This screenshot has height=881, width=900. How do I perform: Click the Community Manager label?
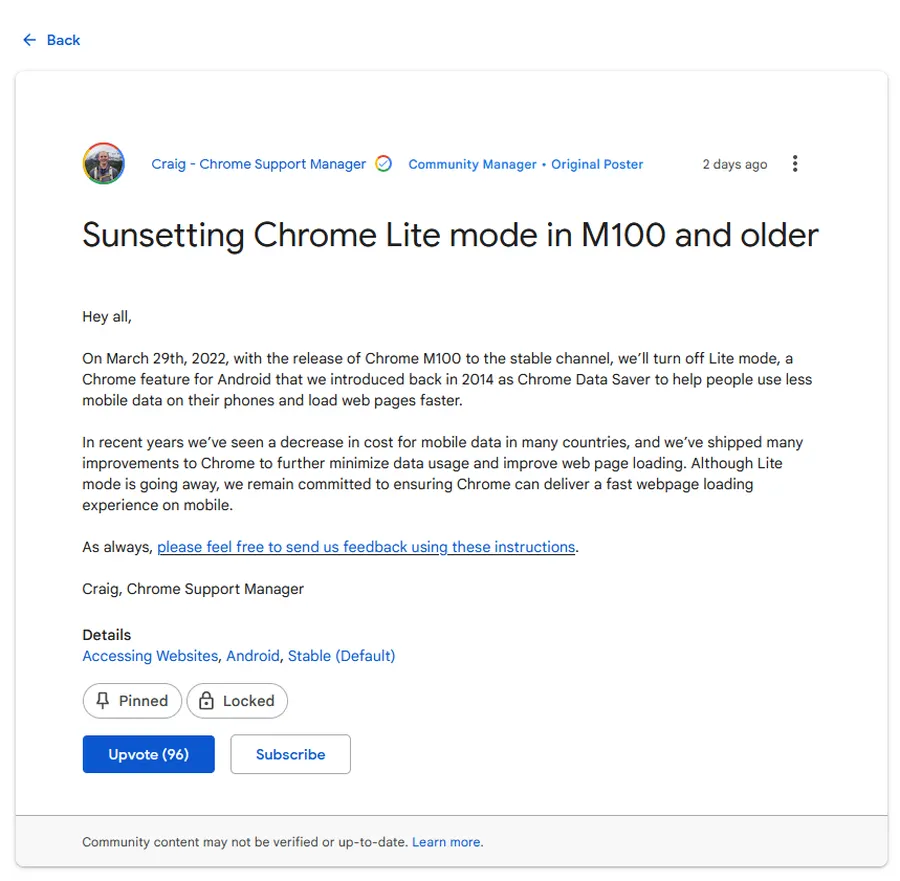tap(472, 164)
